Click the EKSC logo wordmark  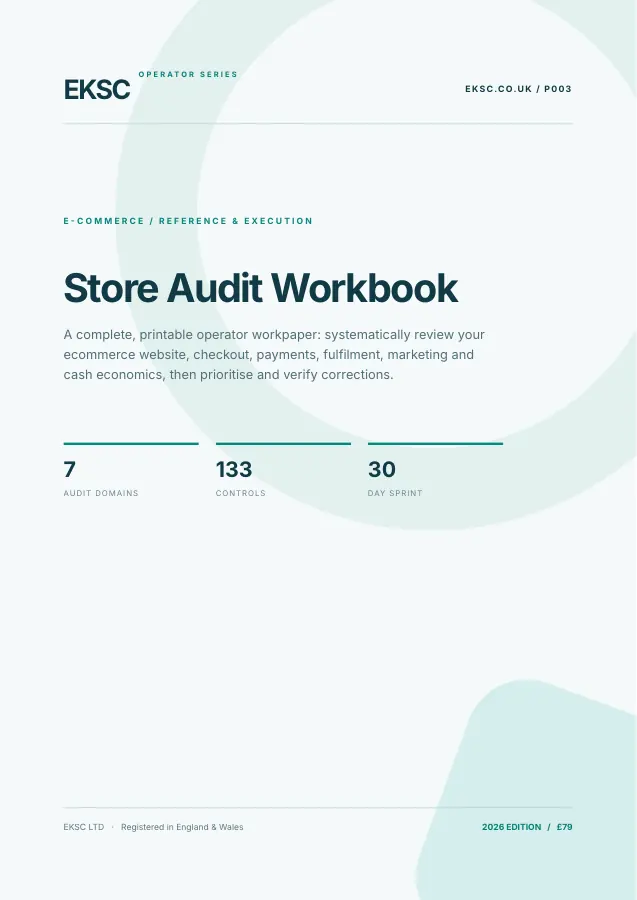coord(97,90)
